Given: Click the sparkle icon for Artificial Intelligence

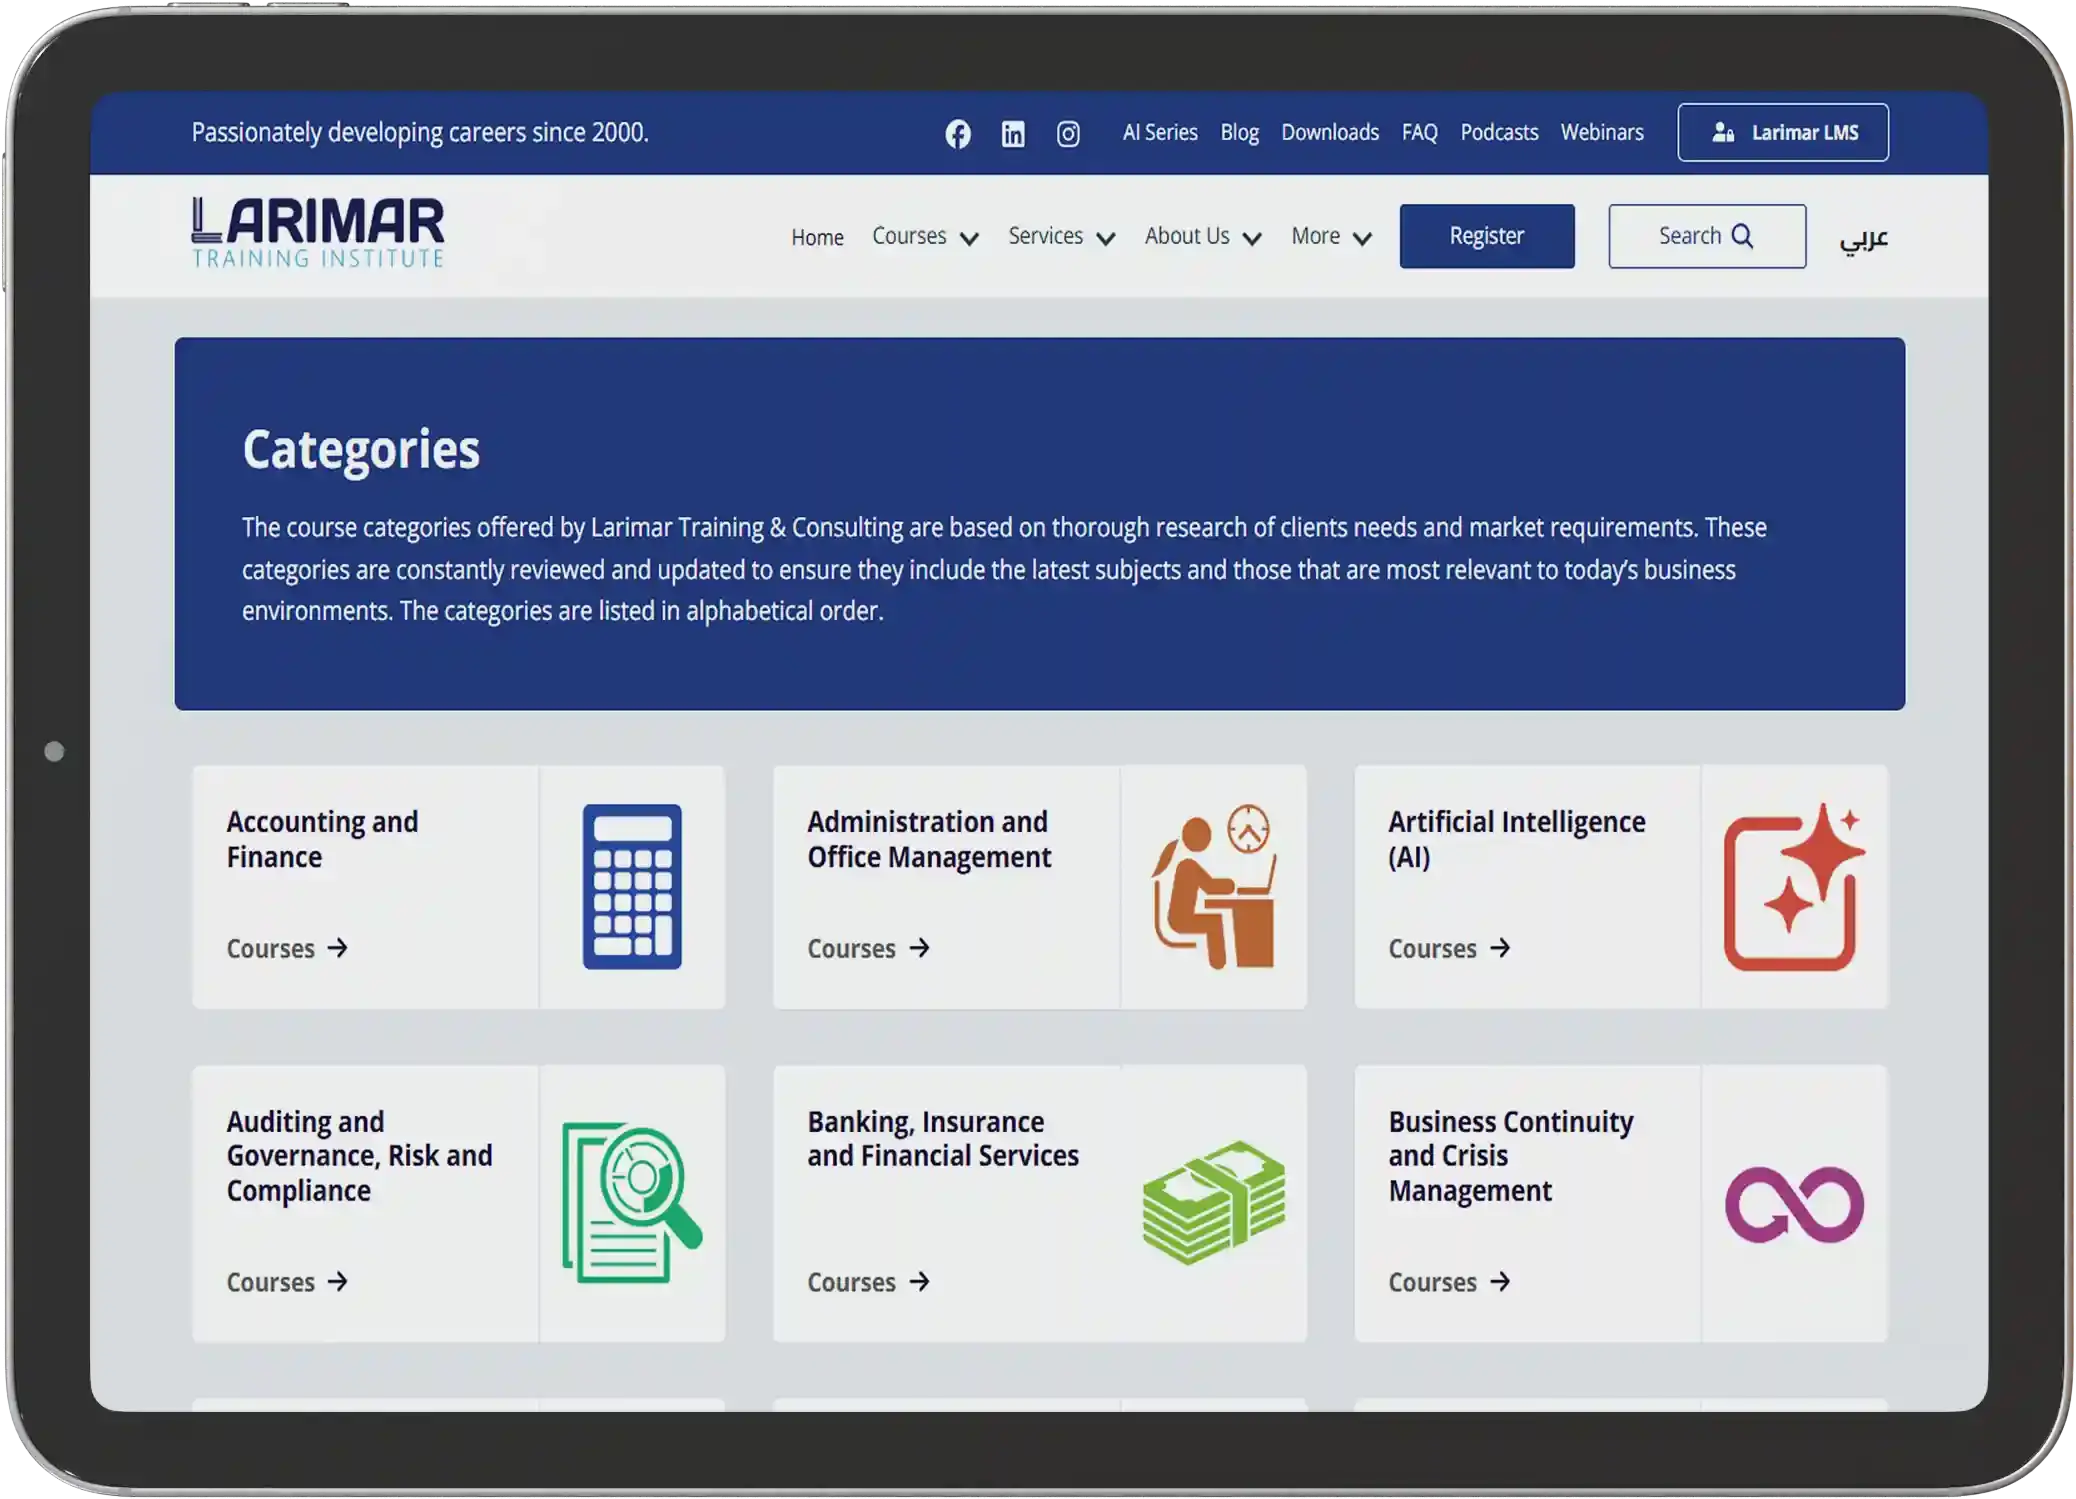Looking at the screenshot, I should [x=1794, y=886].
